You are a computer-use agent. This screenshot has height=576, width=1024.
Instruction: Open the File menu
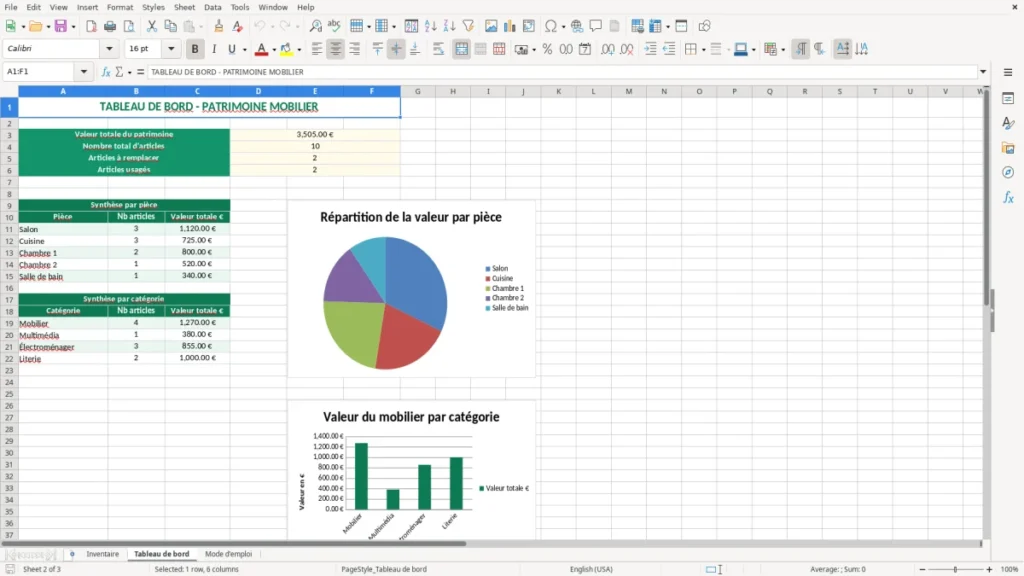[11, 7]
